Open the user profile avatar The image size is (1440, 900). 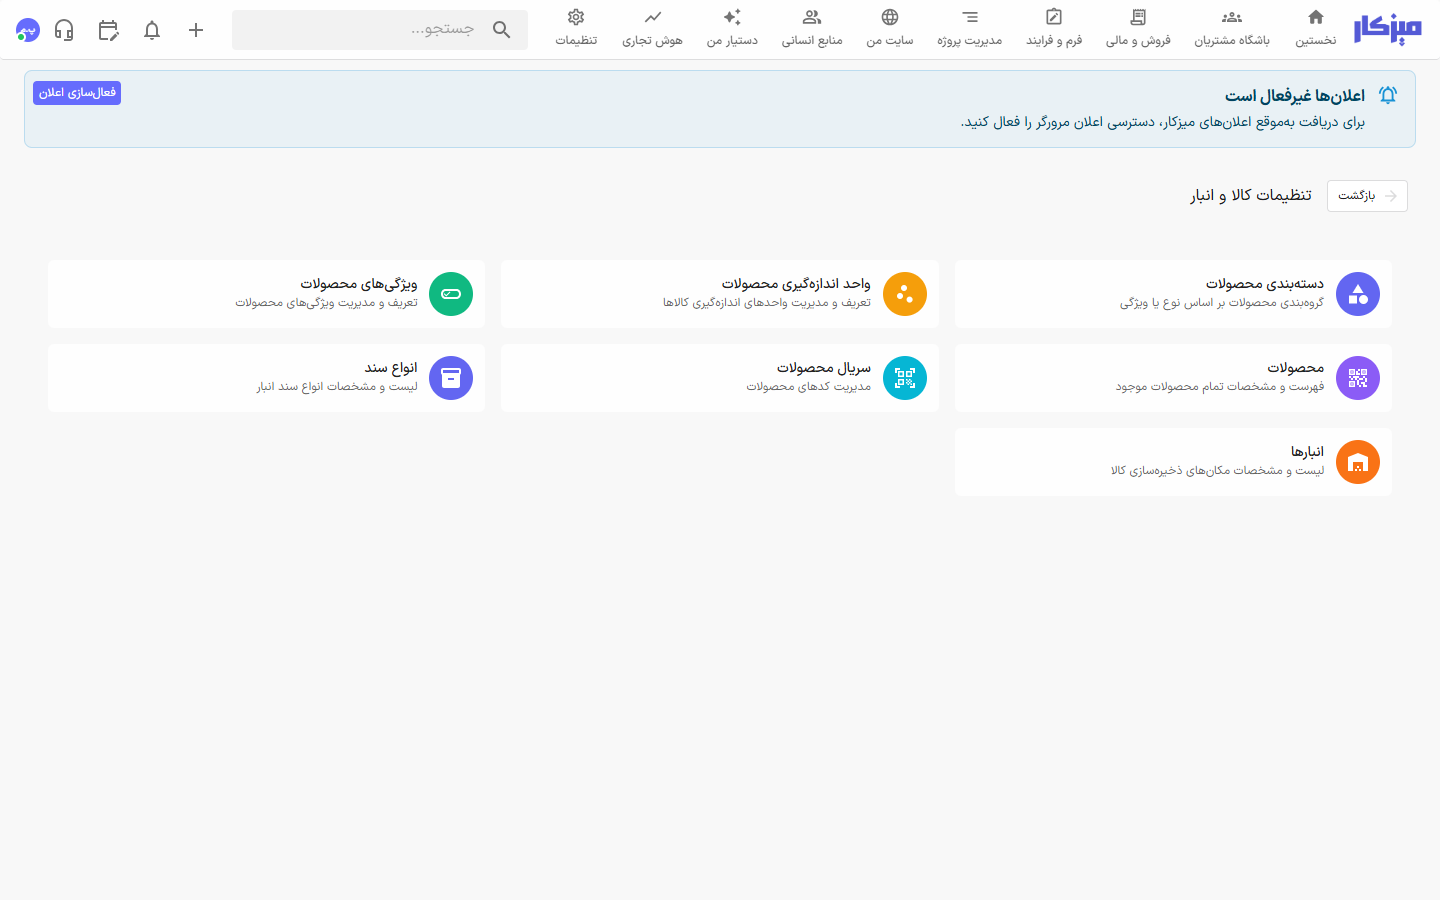28,30
